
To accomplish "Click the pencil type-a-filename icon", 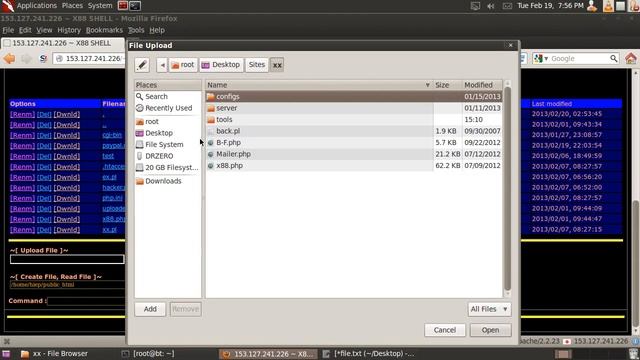I will coord(142,65).
